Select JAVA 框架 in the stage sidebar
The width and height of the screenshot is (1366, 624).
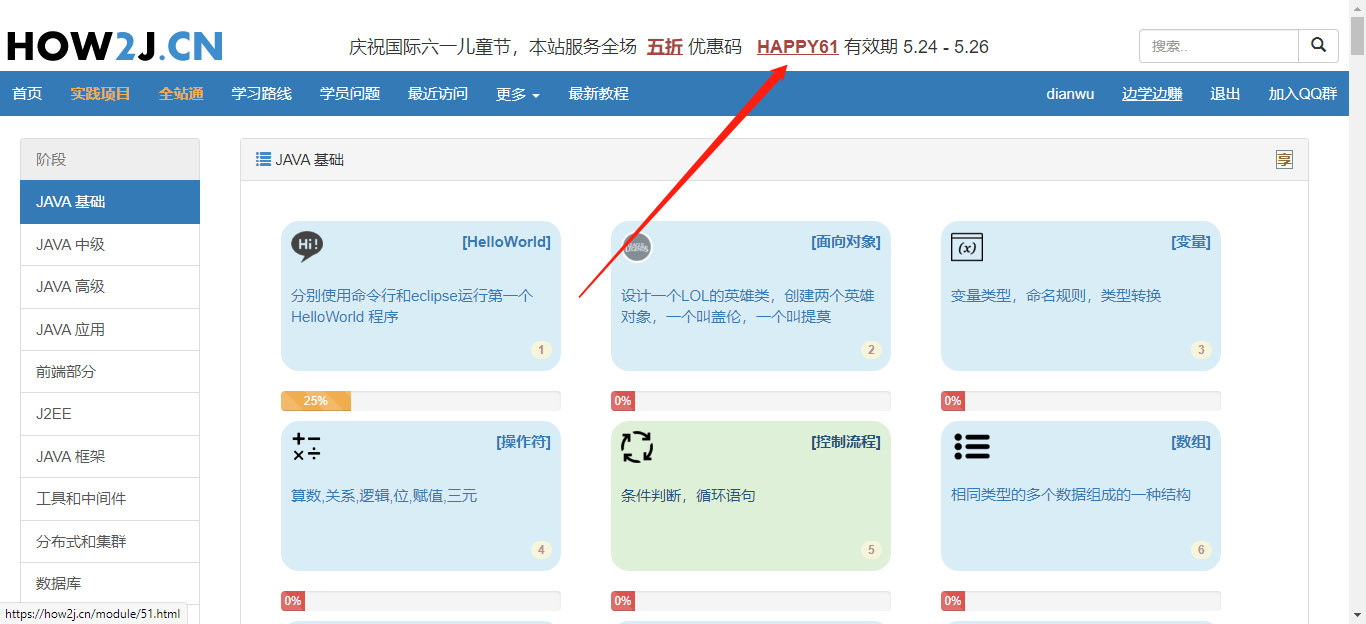110,457
